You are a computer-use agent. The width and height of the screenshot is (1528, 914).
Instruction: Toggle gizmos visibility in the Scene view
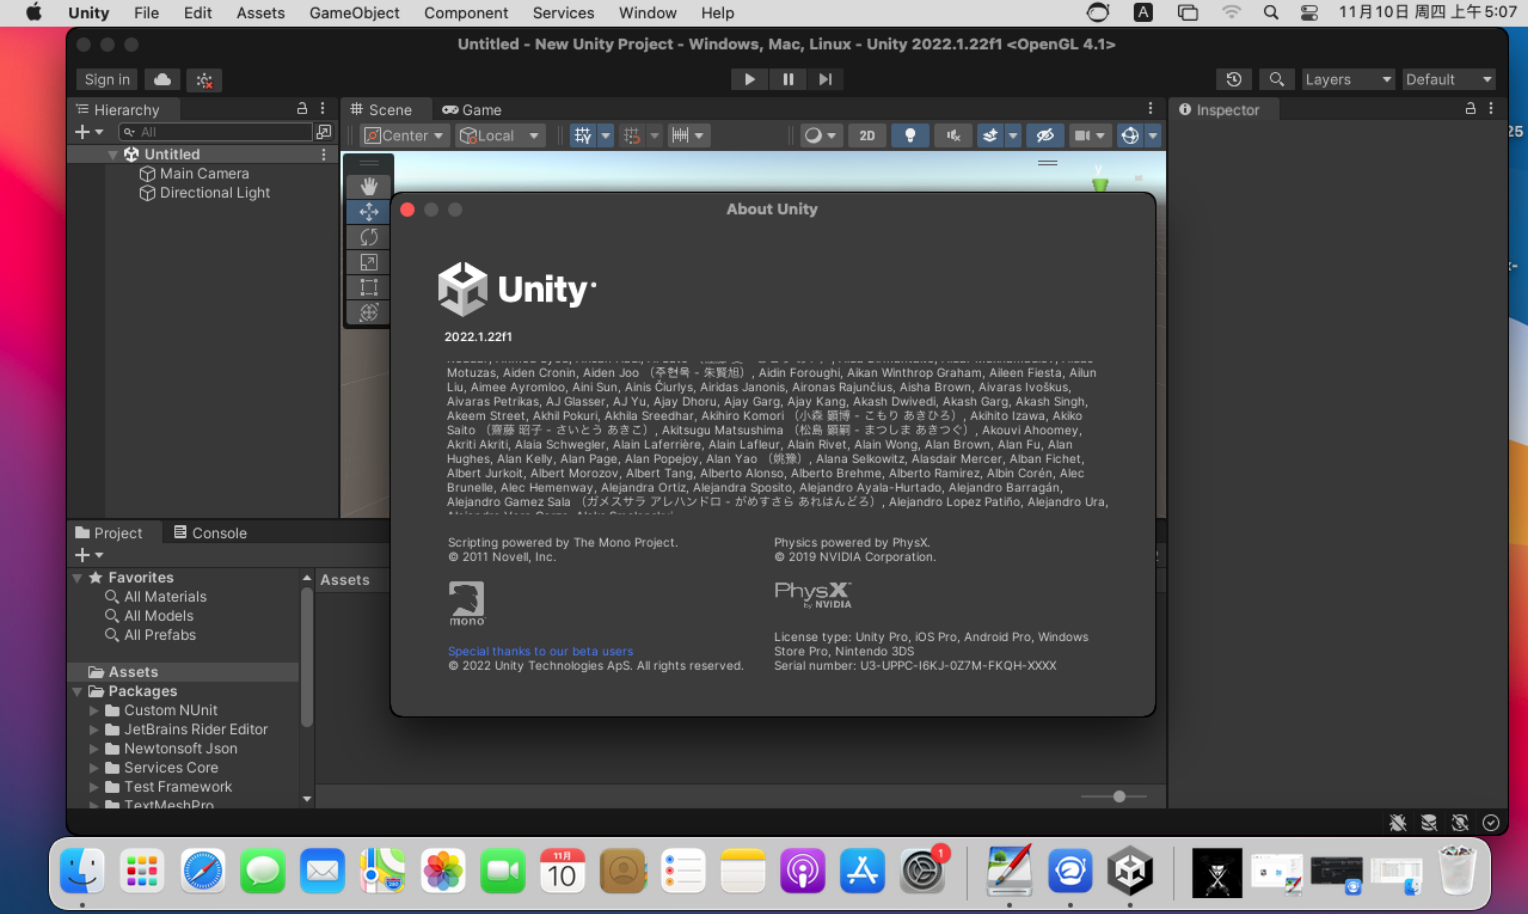click(x=1130, y=136)
